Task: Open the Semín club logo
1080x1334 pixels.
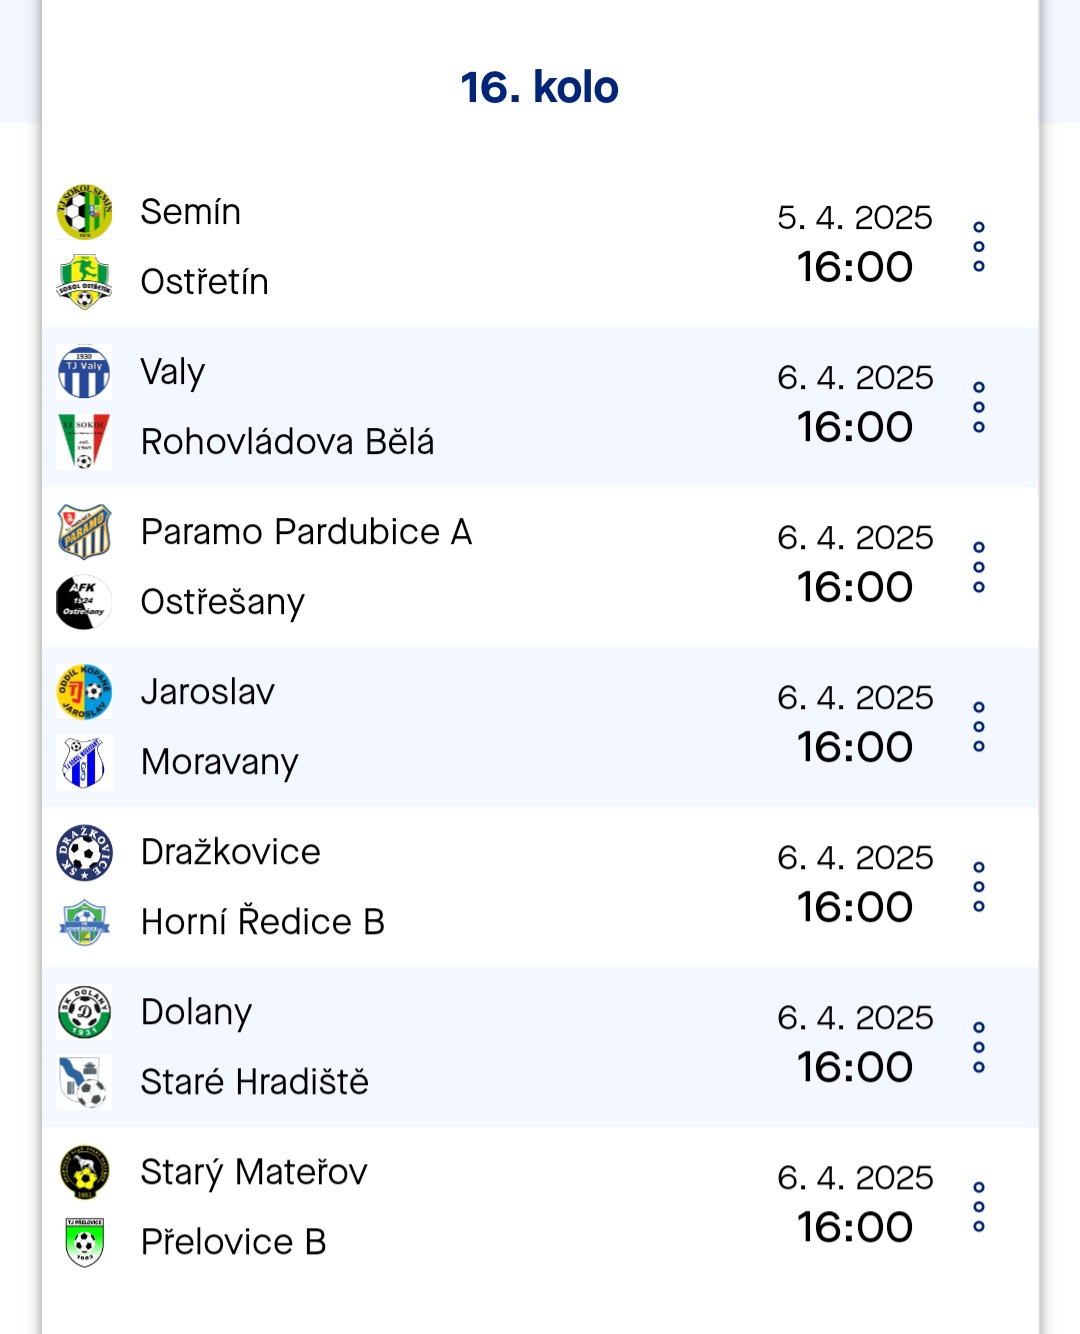Action: click(x=84, y=212)
